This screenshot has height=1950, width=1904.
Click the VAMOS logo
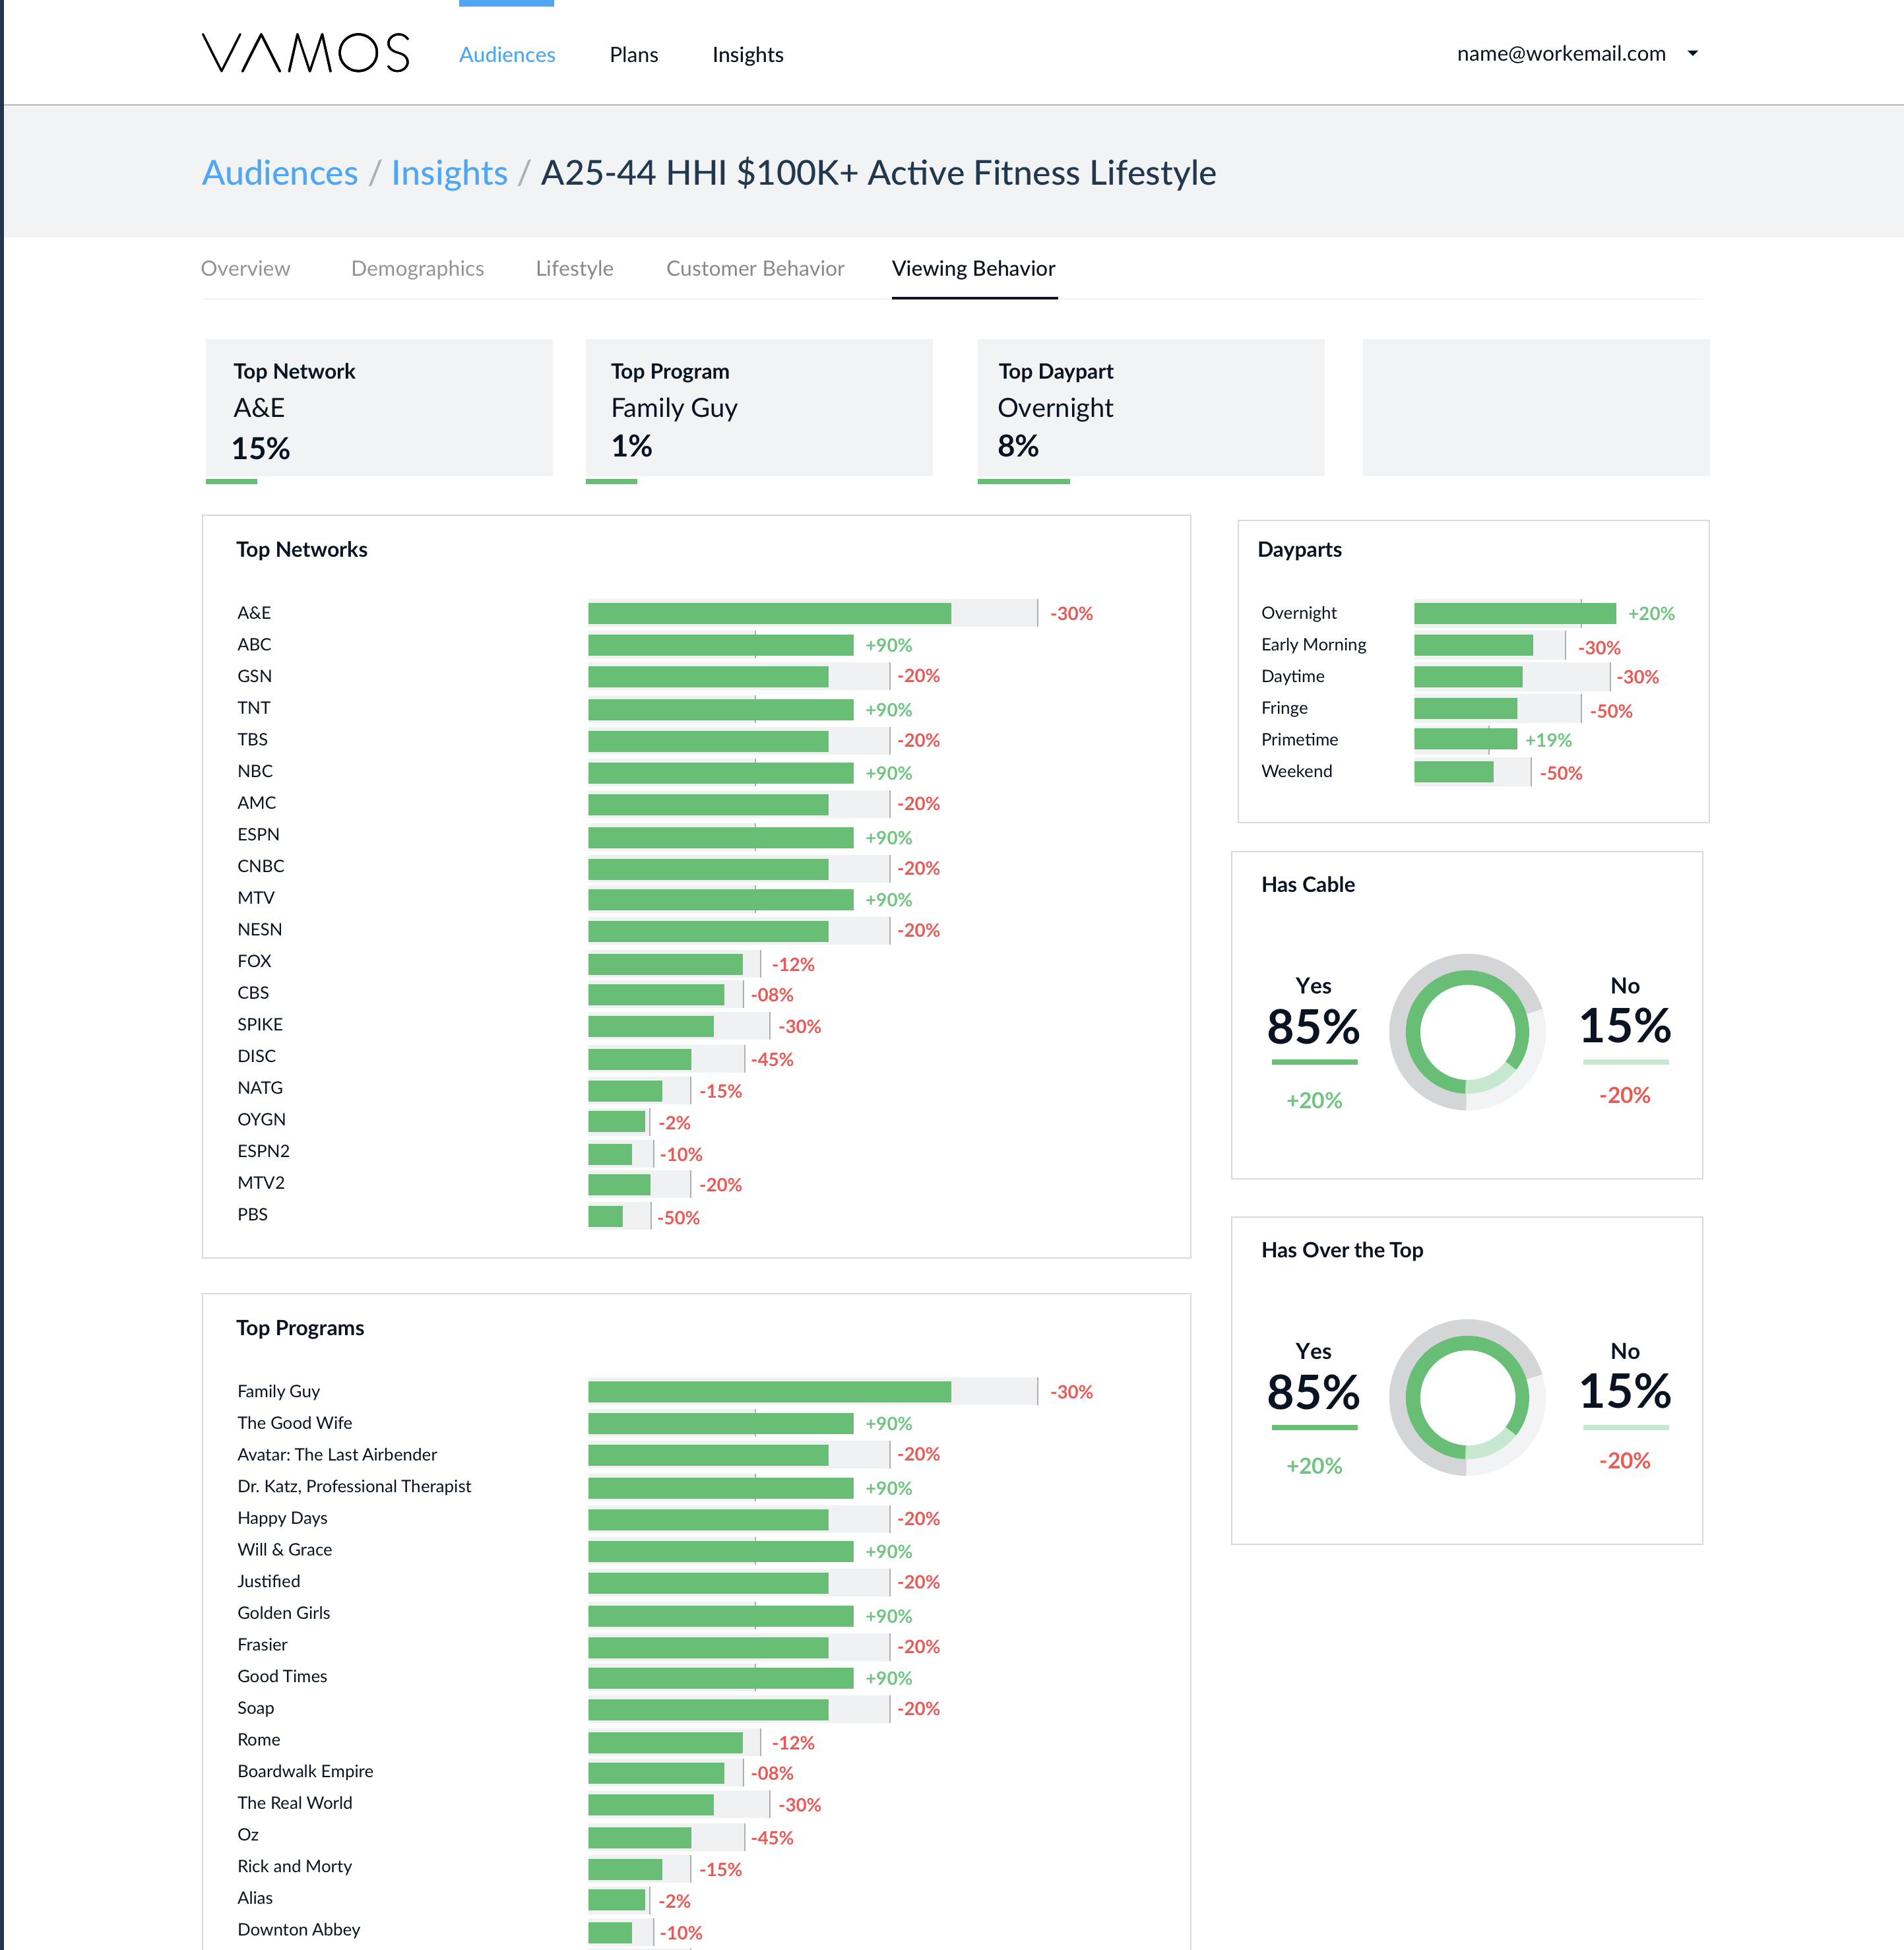[305, 53]
